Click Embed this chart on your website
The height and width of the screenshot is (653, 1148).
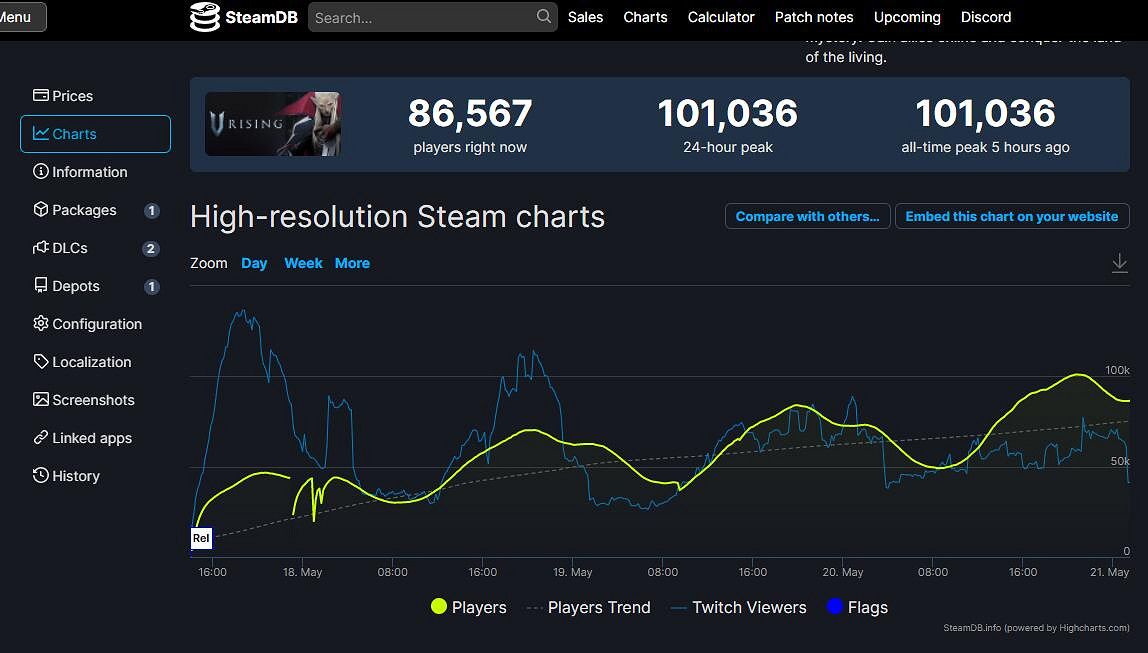(x=1012, y=216)
